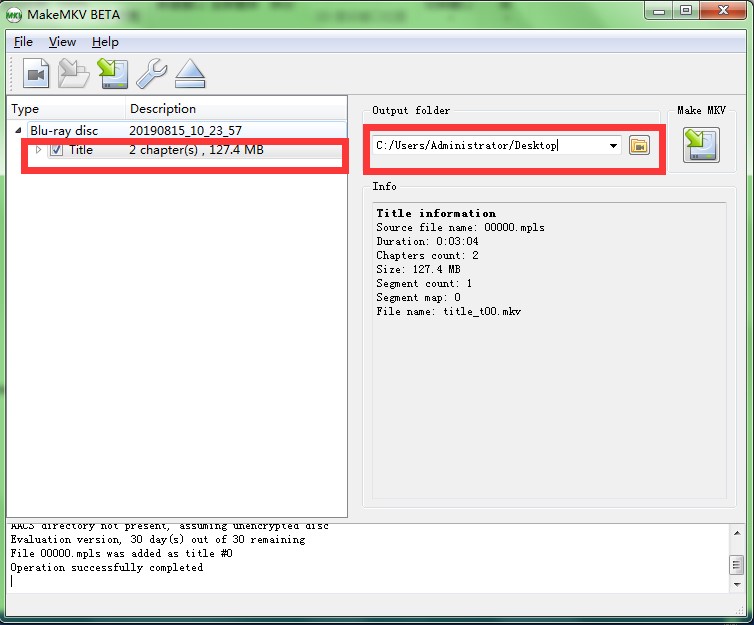Image resolution: width=754 pixels, height=625 pixels.
Task: Toggle the Title checkbox
Action: (x=56, y=150)
